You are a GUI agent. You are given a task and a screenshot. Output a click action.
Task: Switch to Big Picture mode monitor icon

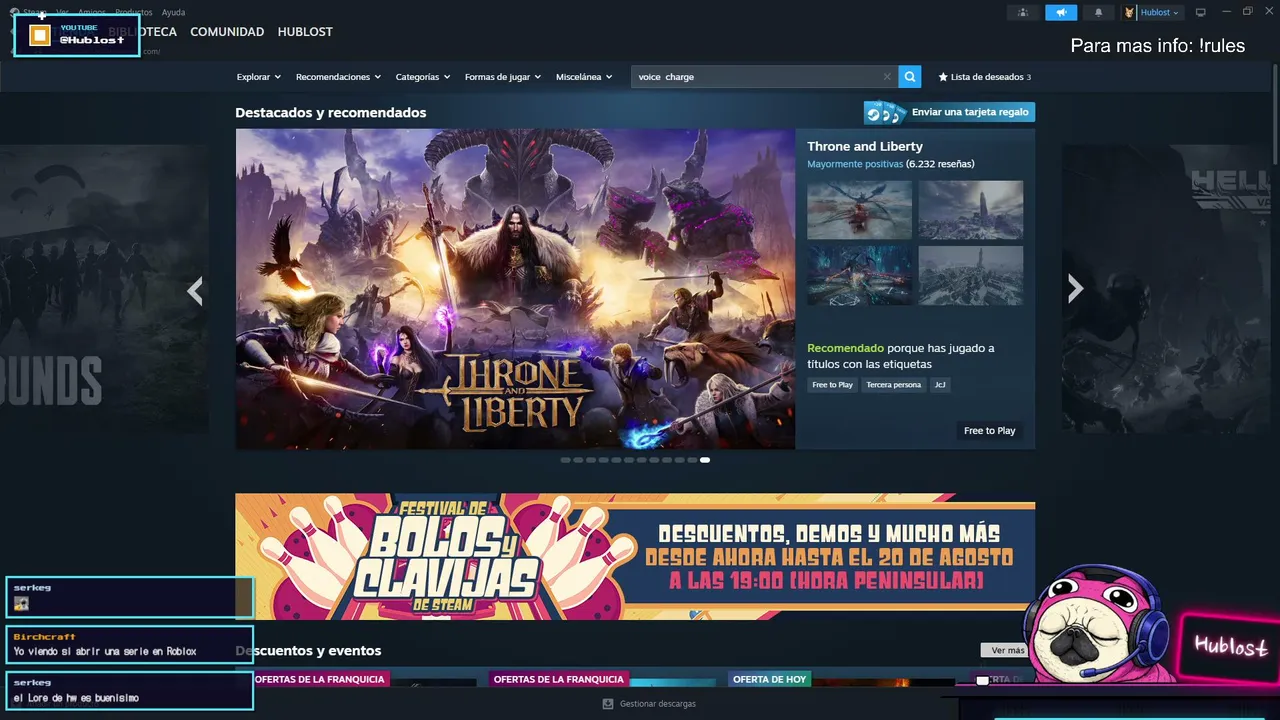tap(1201, 13)
